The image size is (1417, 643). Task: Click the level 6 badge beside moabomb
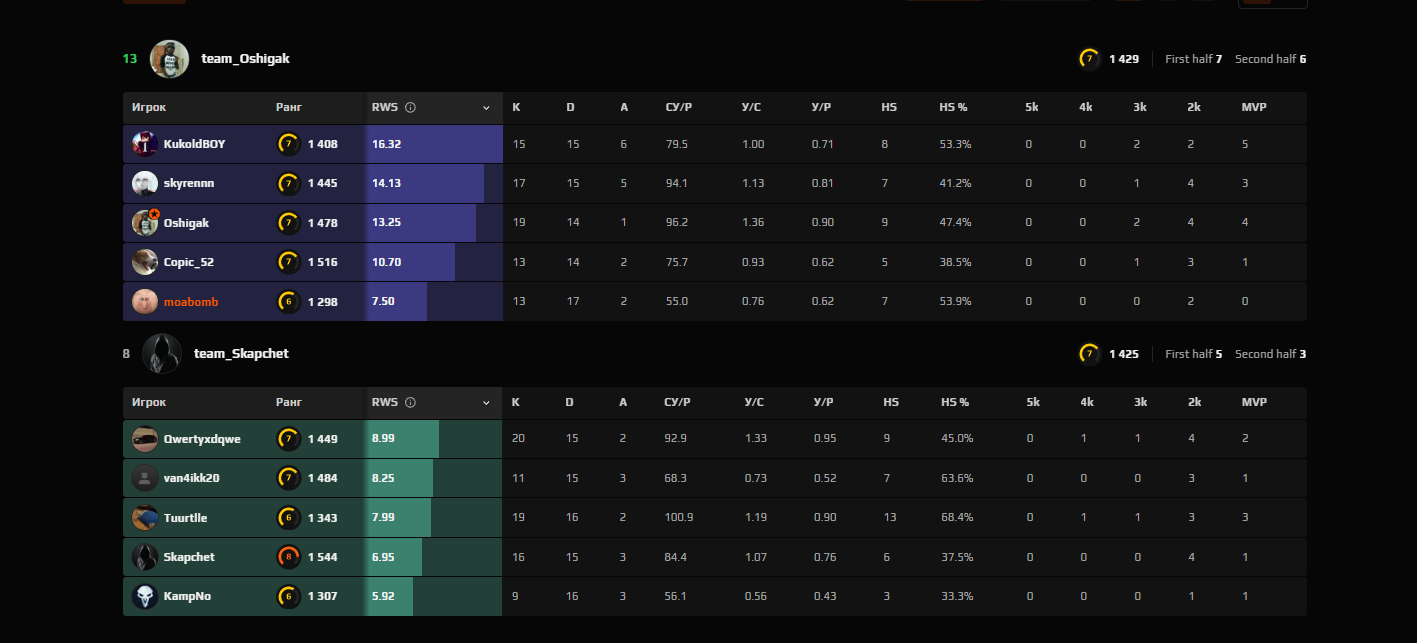(x=288, y=301)
